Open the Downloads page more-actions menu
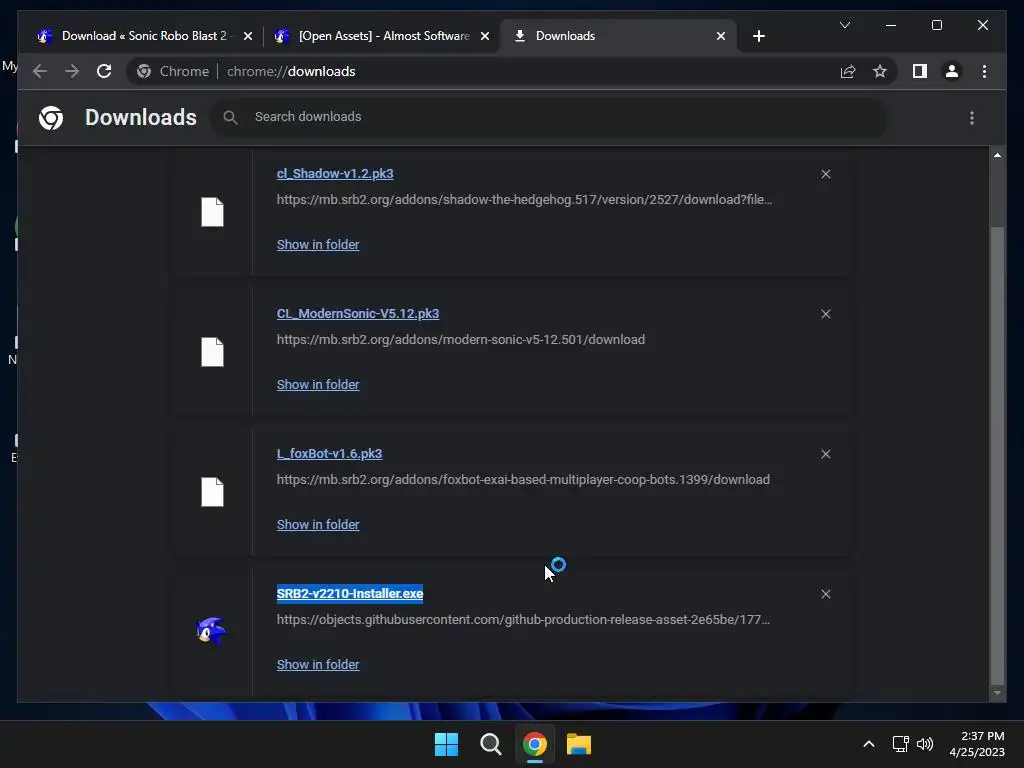 972,118
